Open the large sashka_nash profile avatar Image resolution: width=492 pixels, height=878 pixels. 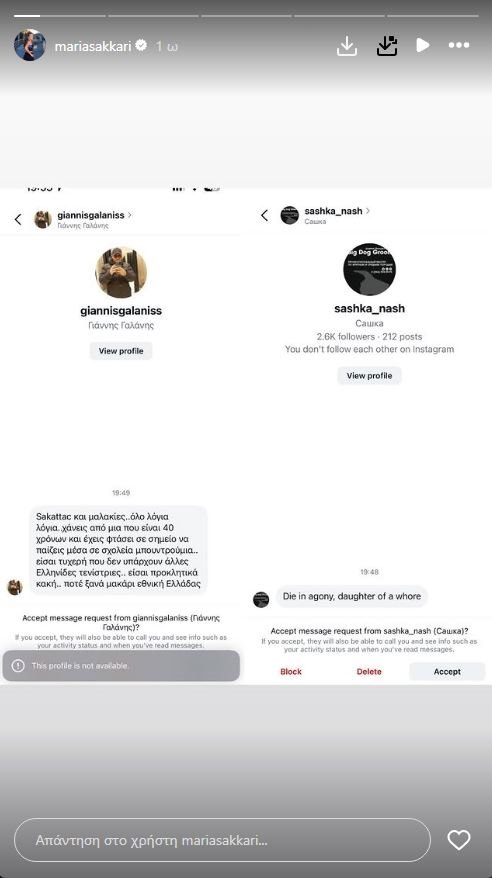click(369, 269)
